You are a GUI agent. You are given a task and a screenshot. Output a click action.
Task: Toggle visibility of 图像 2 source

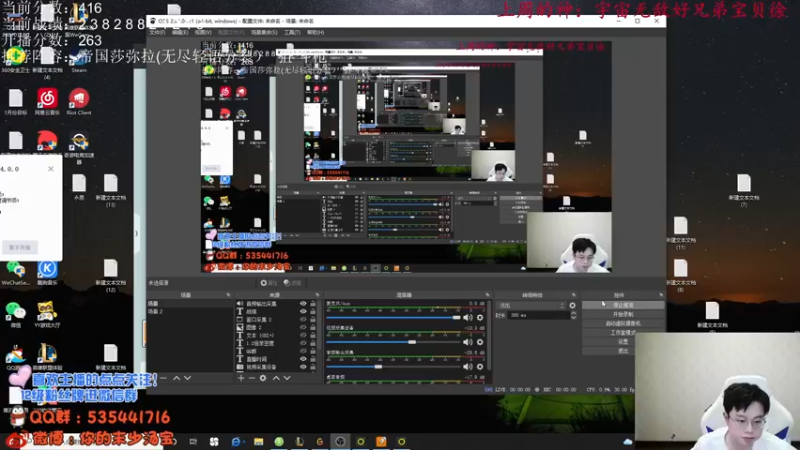(303, 327)
